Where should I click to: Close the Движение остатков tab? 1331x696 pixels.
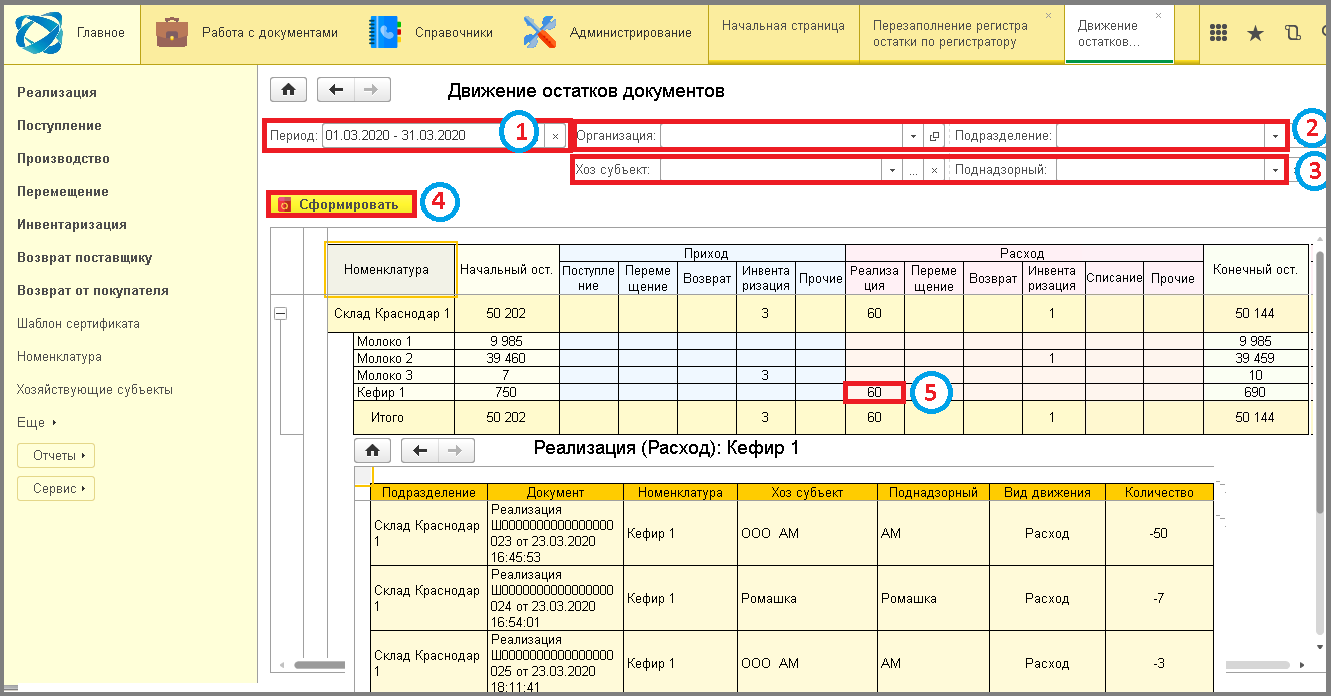click(1158, 16)
